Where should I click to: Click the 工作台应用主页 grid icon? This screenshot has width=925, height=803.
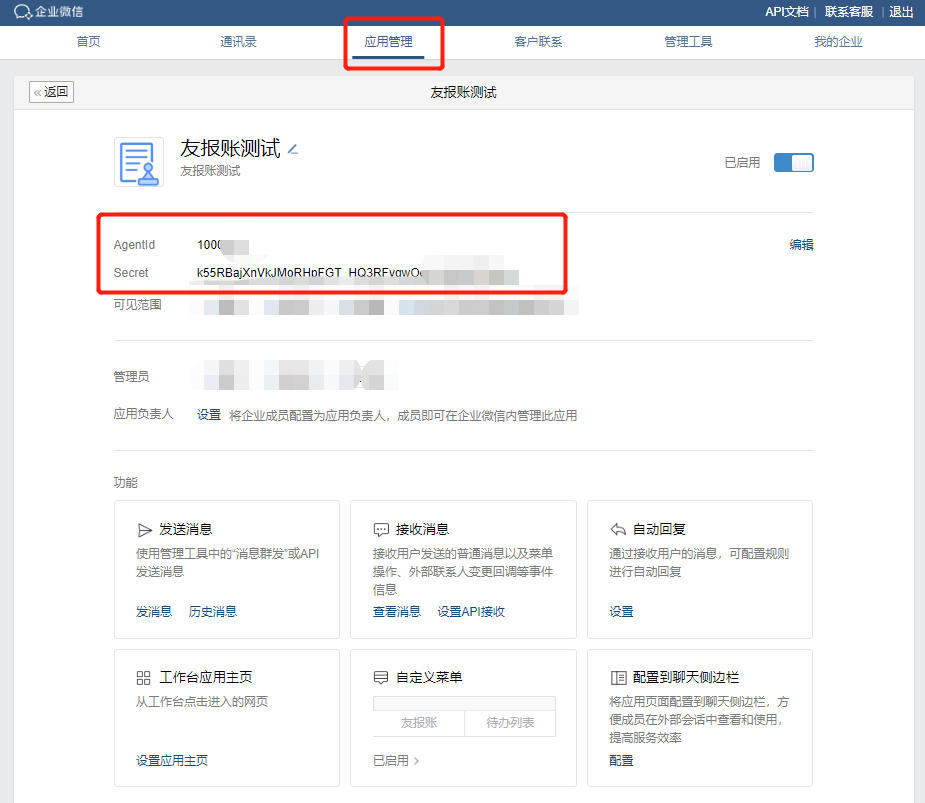[143, 678]
